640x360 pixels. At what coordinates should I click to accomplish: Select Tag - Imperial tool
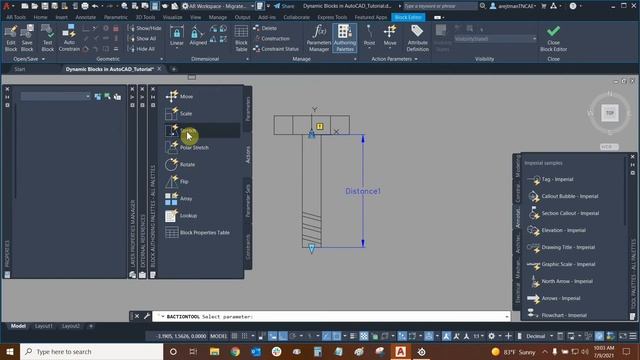pos(551,179)
